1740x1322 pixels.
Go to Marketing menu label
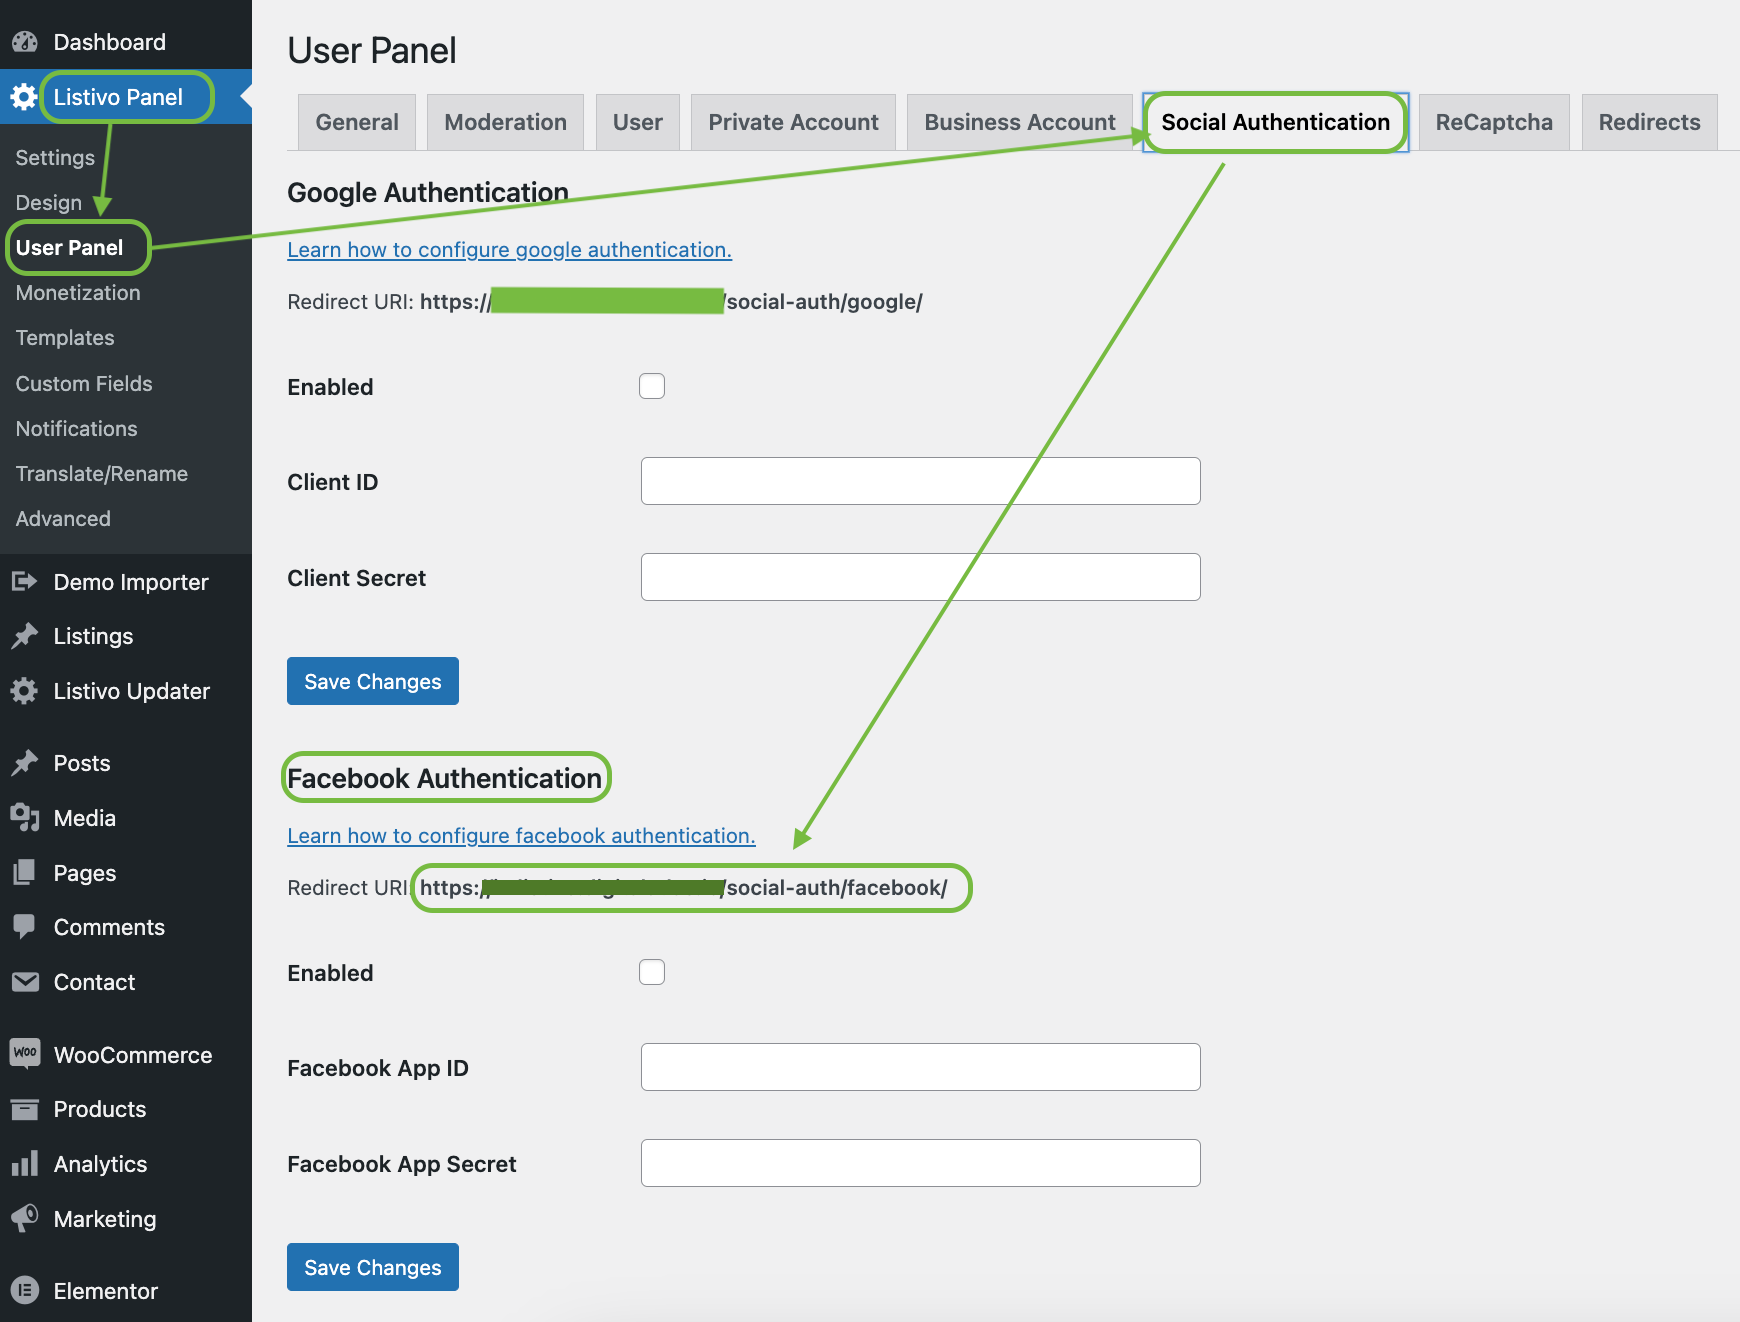(105, 1219)
